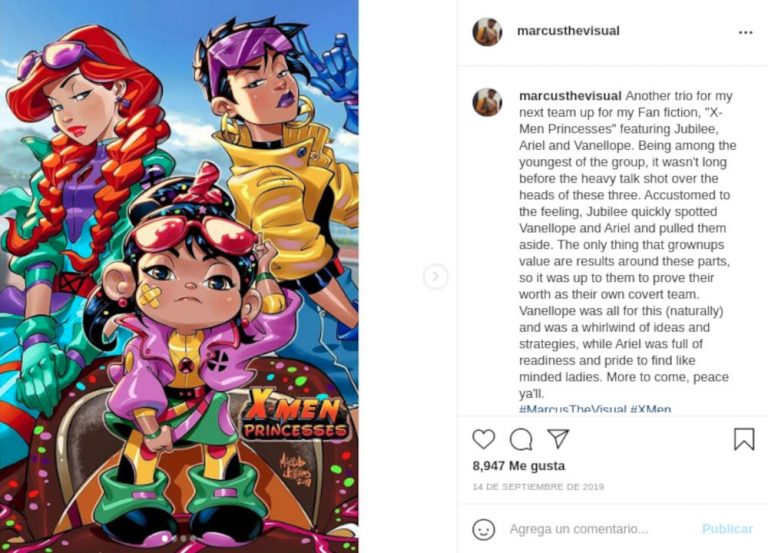The height and width of the screenshot is (553, 768).
Task: Open the three-dot more options menu
Action: pyautogui.click(x=745, y=32)
